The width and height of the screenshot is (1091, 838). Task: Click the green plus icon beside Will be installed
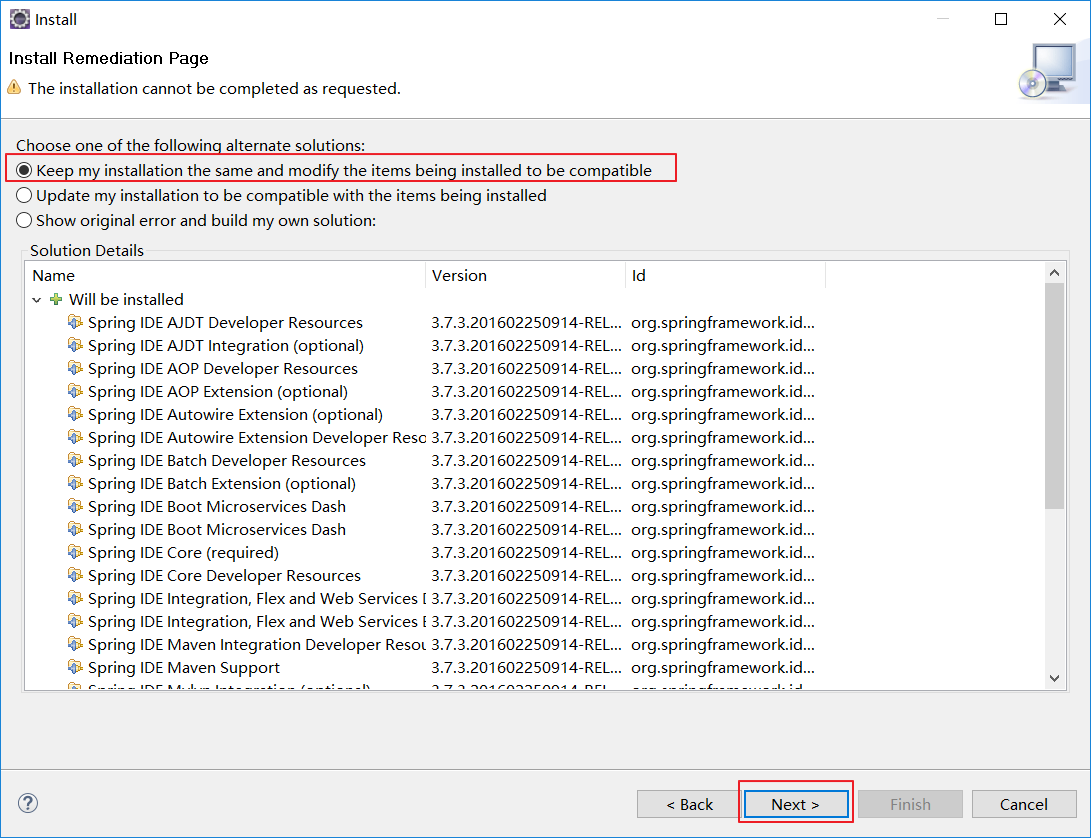pyautogui.click(x=53, y=299)
